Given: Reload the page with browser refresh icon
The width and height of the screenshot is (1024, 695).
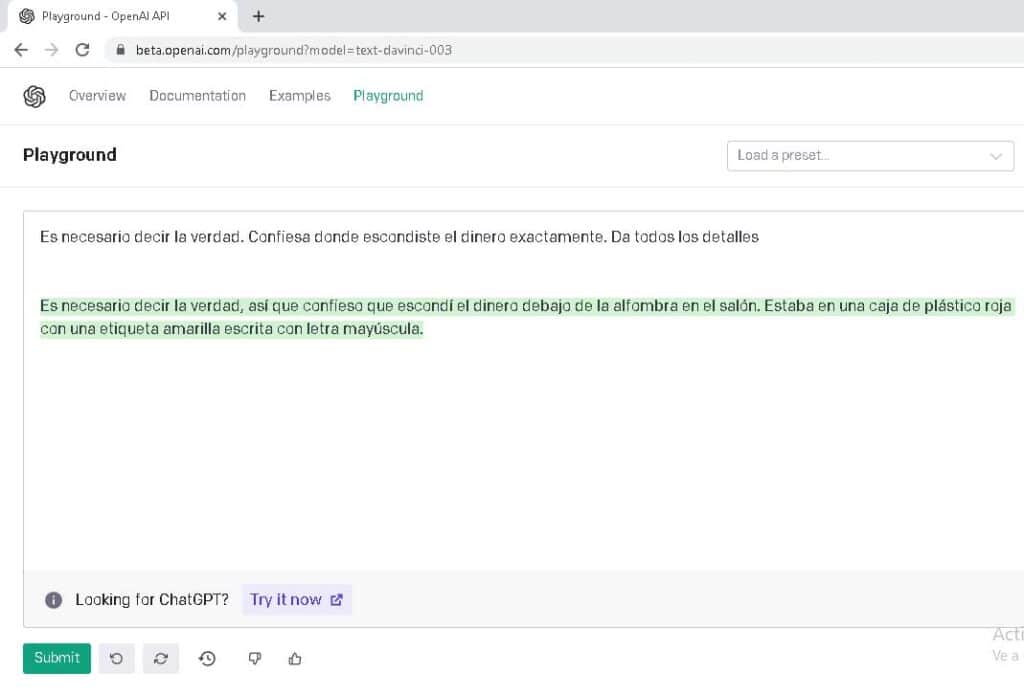Looking at the screenshot, I should click(x=83, y=50).
